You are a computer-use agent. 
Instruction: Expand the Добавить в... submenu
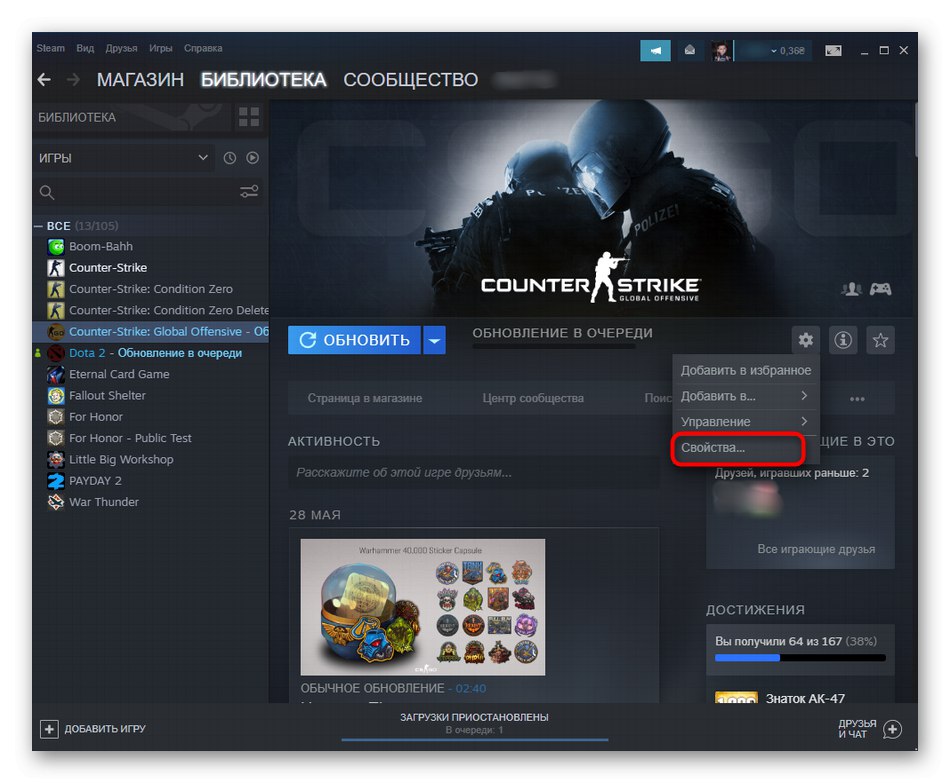click(x=745, y=396)
